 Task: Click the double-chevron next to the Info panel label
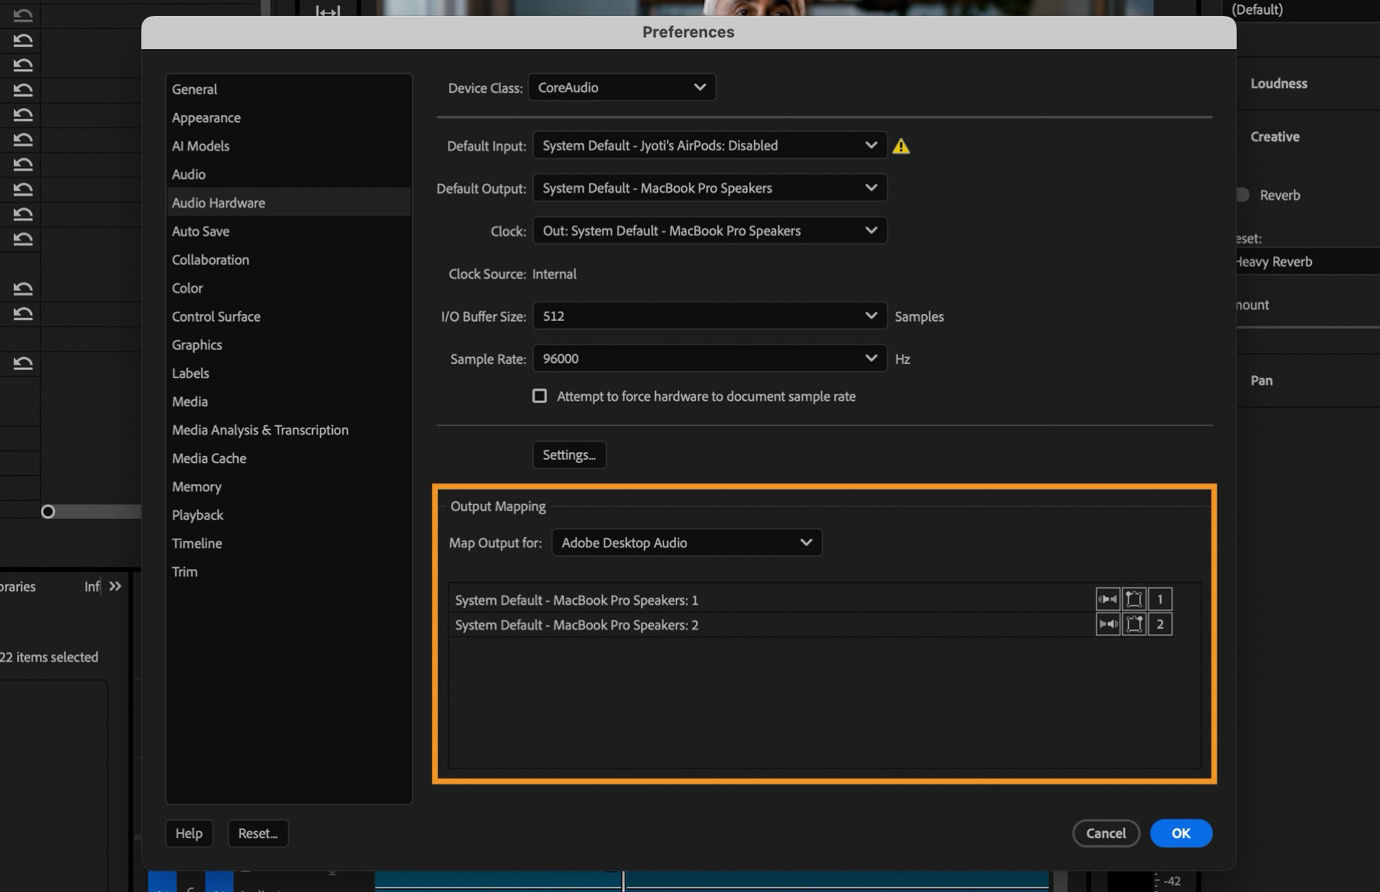[x=114, y=586]
